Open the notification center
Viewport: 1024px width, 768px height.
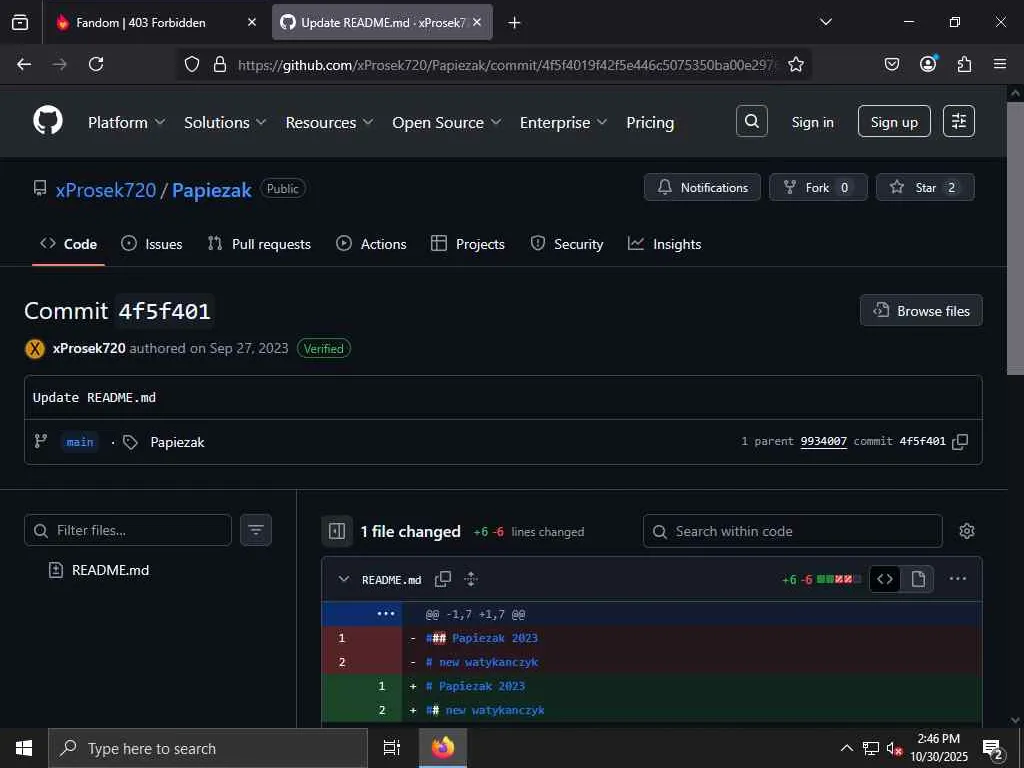(993, 748)
